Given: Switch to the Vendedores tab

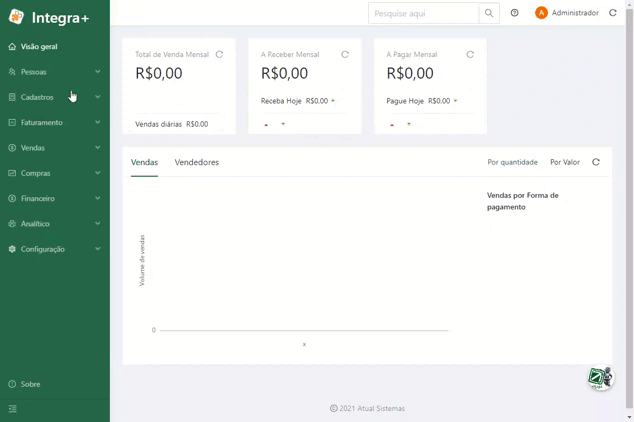Looking at the screenshot, I should (x=197, y=162).
